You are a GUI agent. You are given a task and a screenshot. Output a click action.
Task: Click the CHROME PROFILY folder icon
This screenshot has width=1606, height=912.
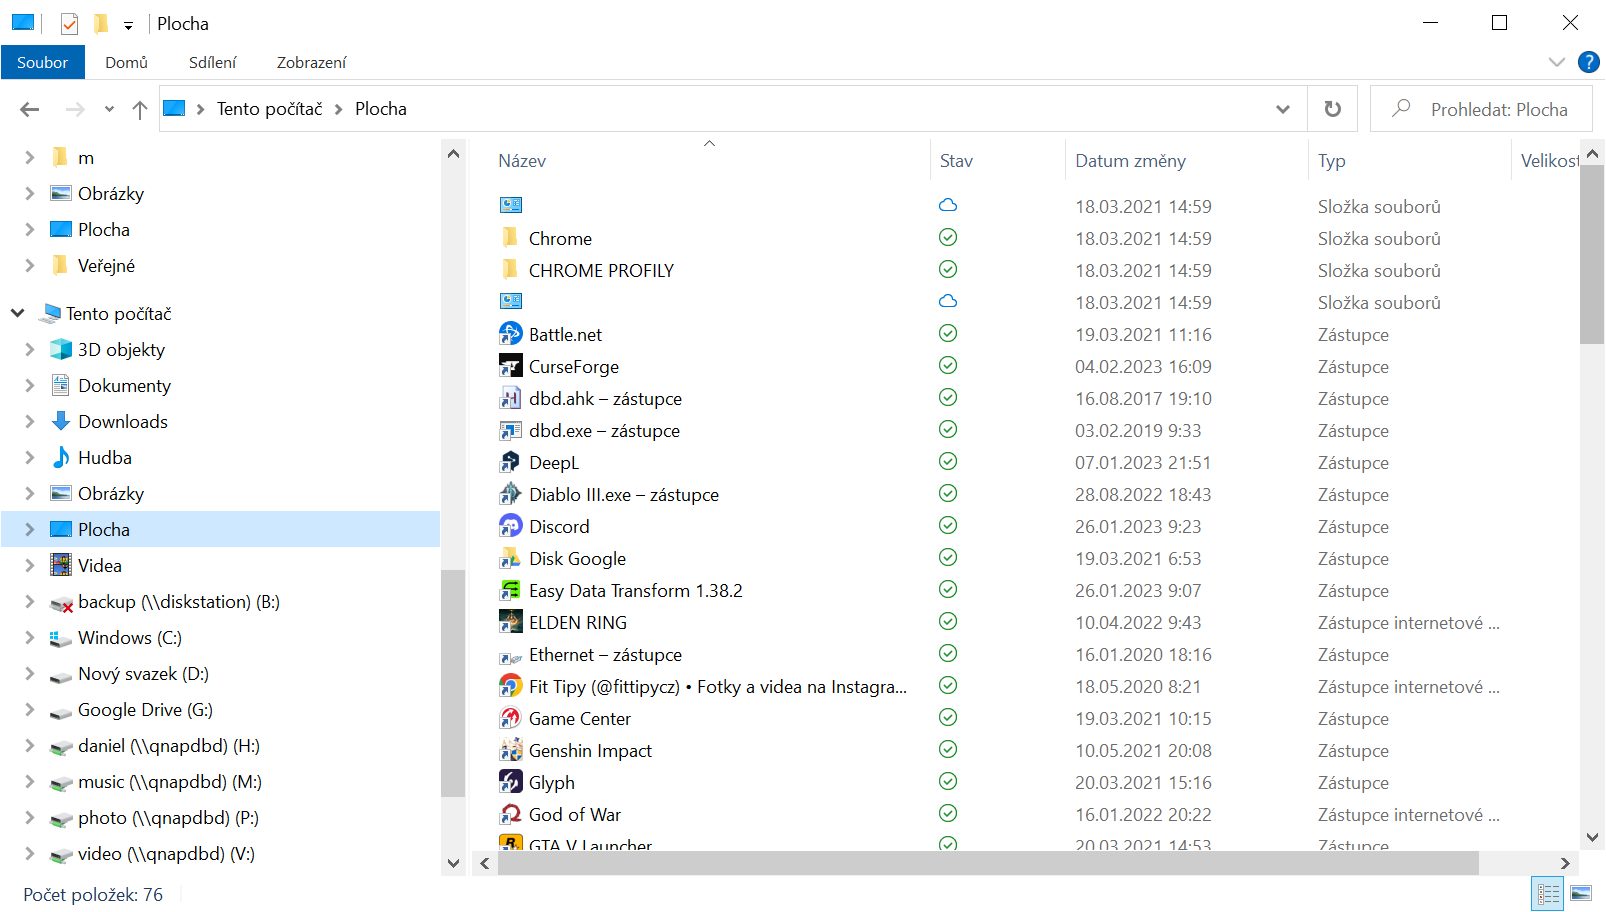[x=510, y=270]
